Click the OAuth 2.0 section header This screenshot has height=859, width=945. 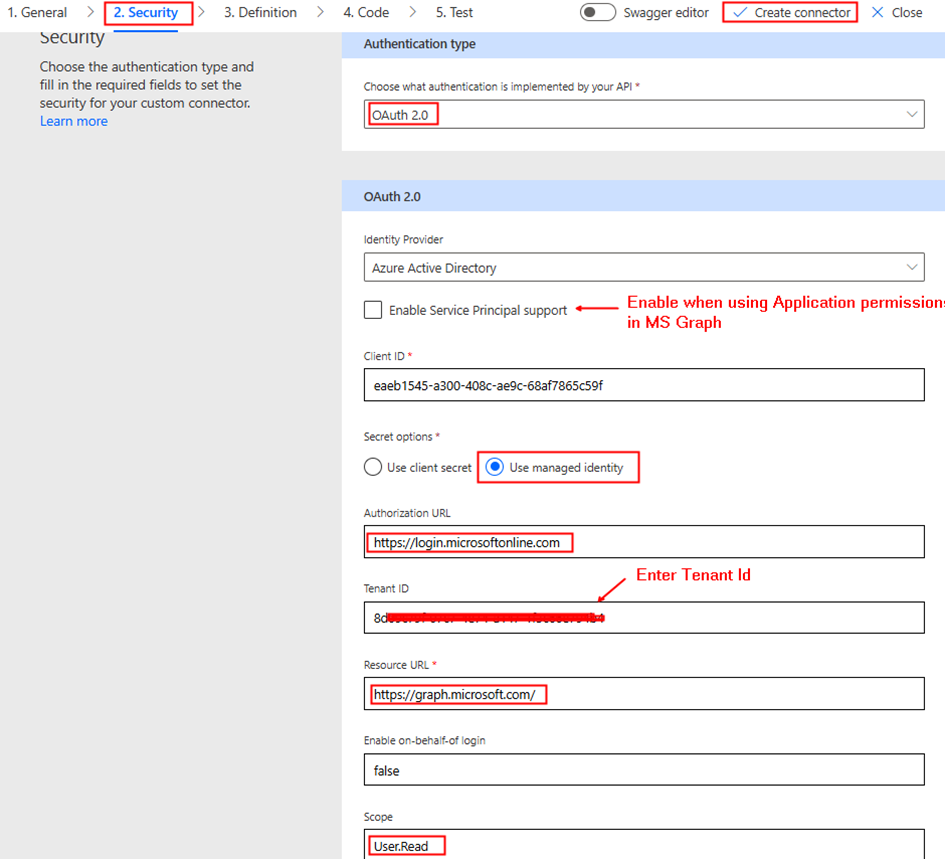point(643,197)
